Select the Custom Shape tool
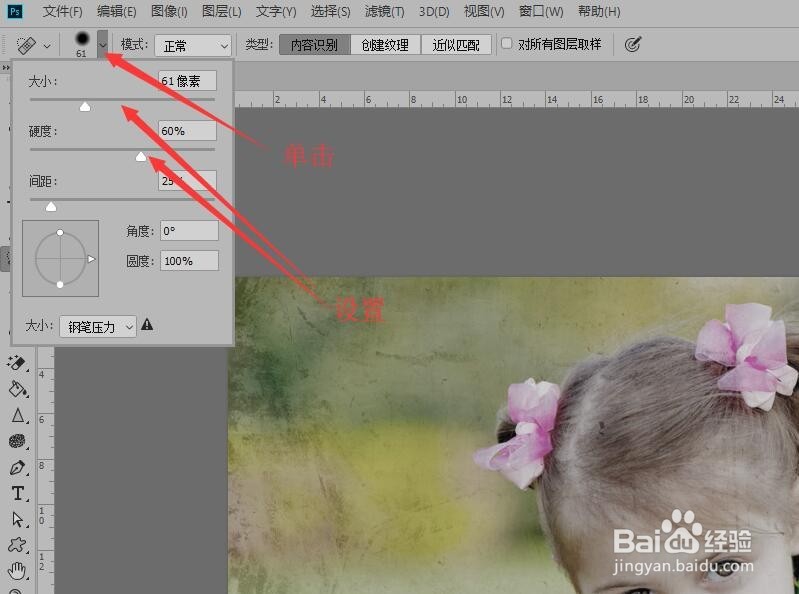This screenshot has height=594, width=799. 17,545
